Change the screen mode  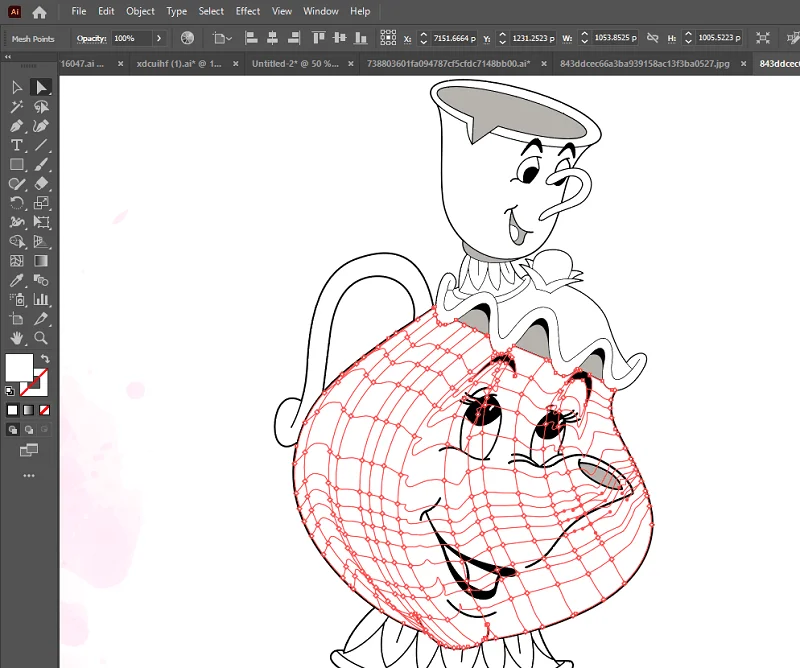[x=29, y=450]
